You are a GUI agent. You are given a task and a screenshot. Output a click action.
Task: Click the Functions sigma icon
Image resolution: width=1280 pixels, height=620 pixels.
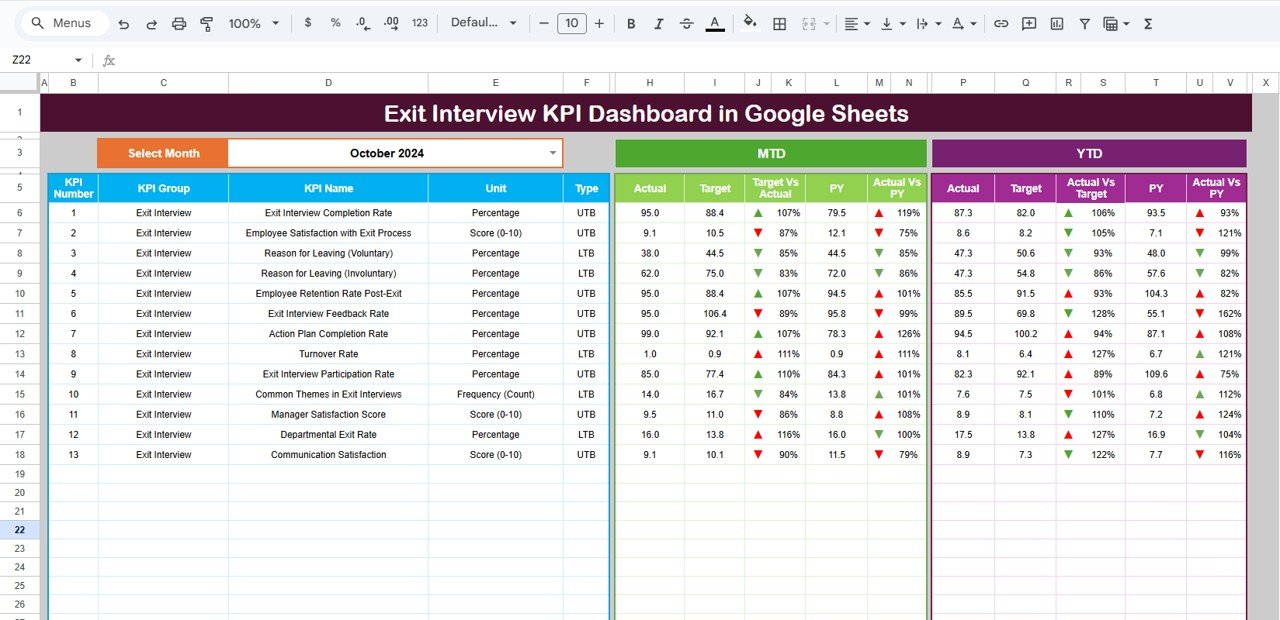pos(1149,22)
